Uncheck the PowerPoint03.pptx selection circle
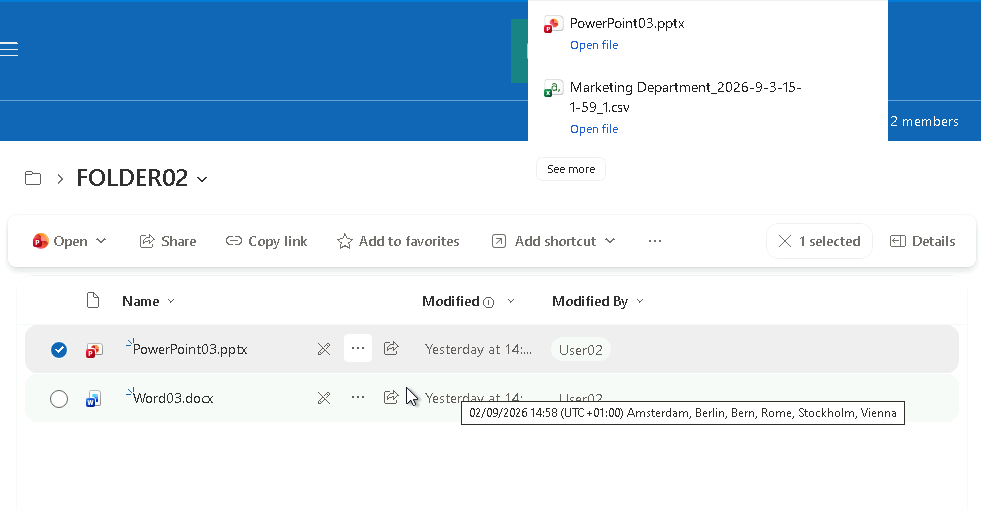981x510 pixels. 59,349
